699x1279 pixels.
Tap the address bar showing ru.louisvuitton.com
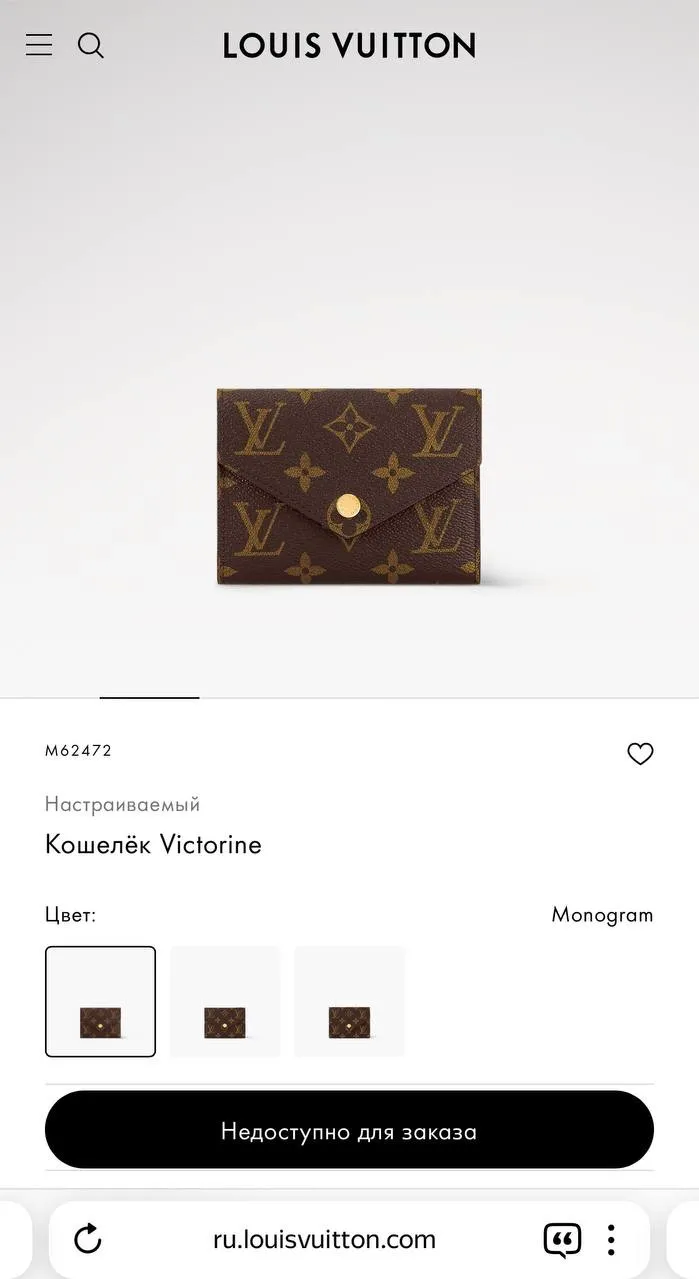click(325, 1240)
